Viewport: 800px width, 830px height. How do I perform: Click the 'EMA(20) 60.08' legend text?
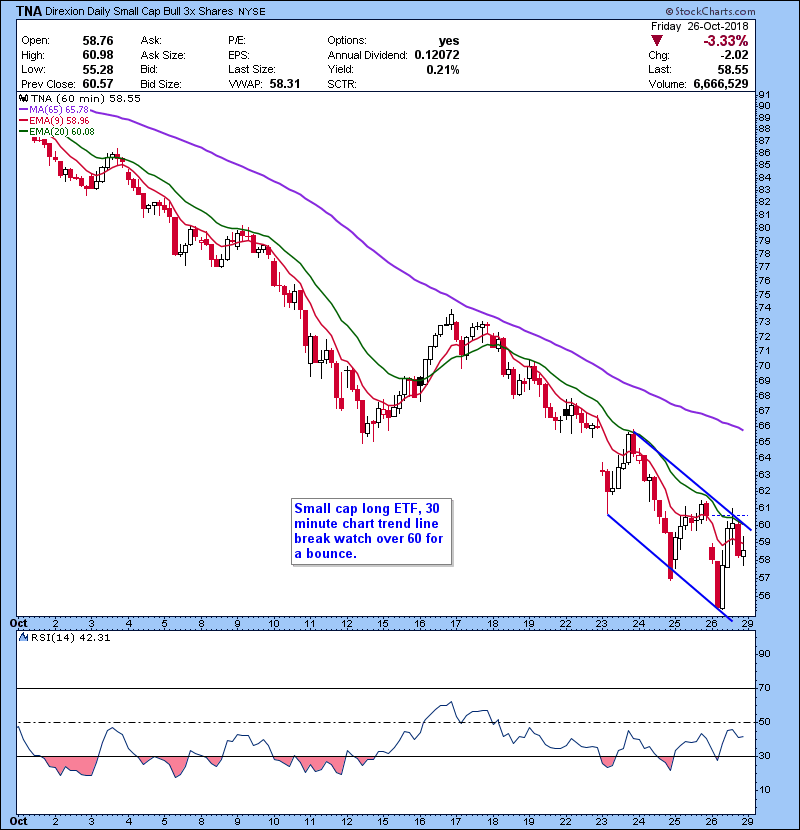pyautogui.click(x=62, y=131)
